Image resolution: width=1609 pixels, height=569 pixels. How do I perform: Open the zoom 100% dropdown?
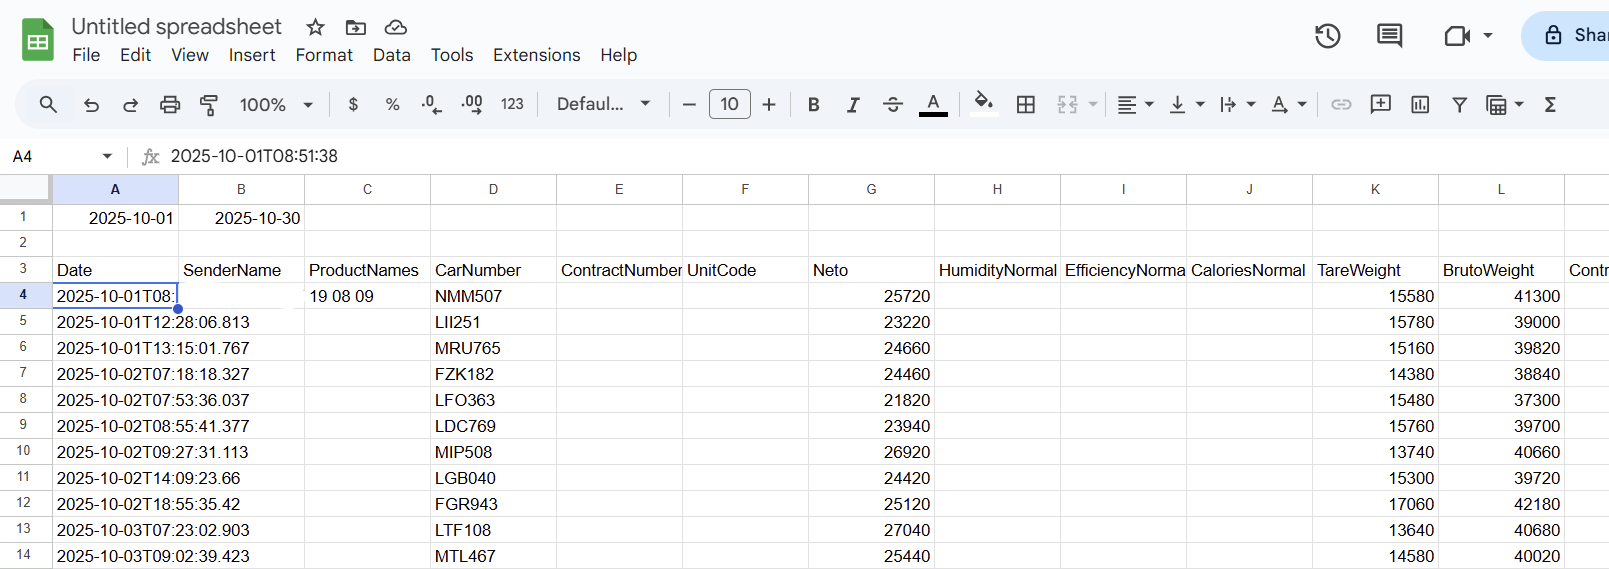276,104
